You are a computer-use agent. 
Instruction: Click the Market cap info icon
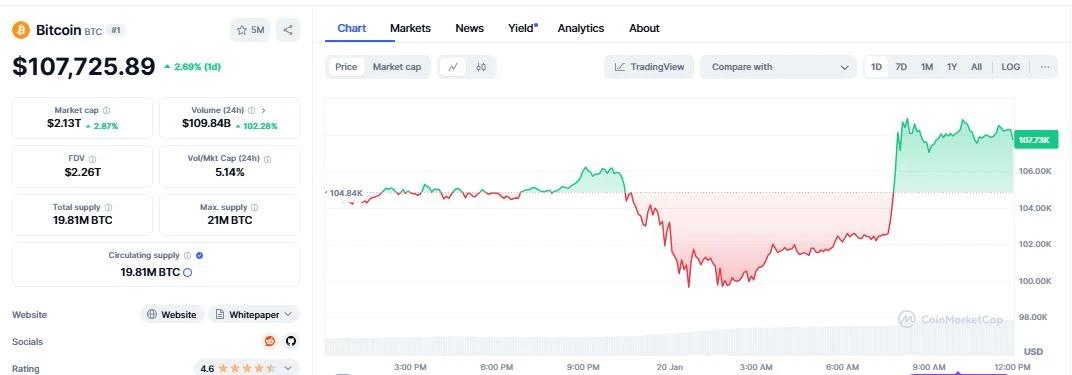[107, 110]
